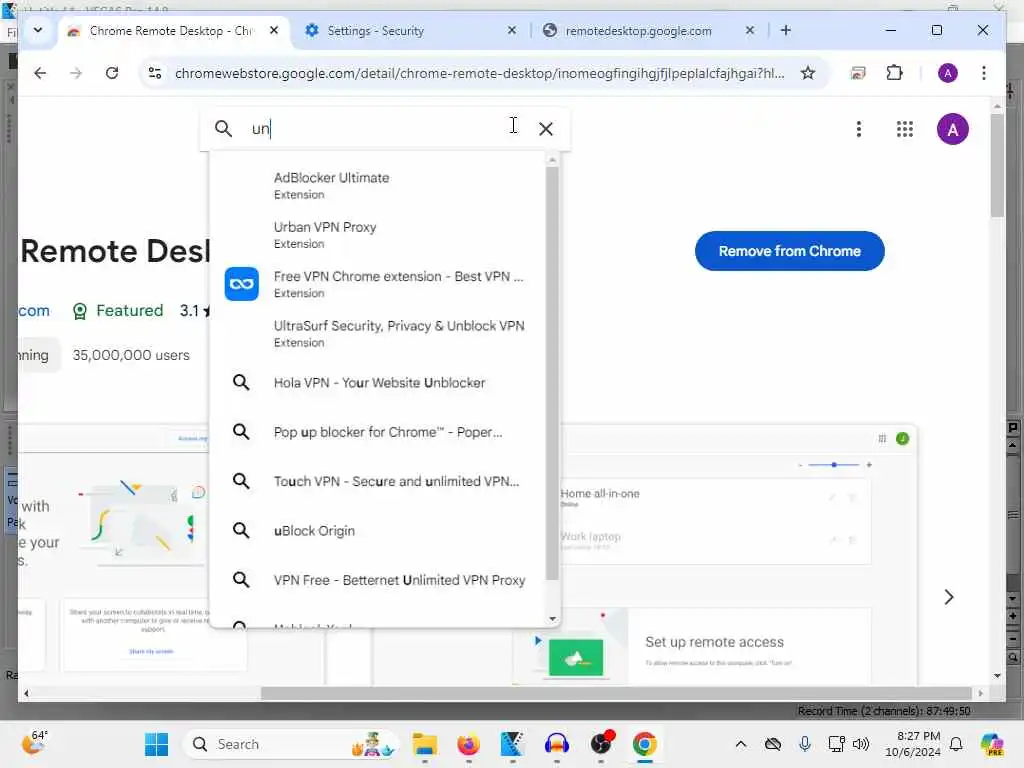Click into the web store search field
1024x768 pixels.
385,129
